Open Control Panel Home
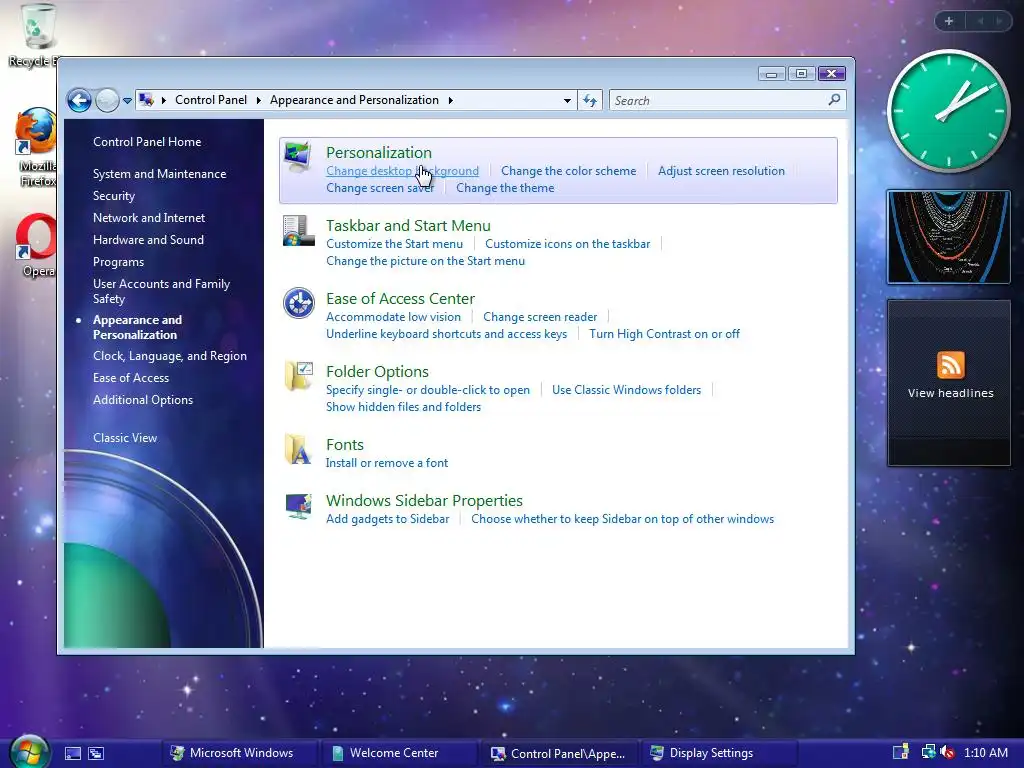Image resolution: width=1024 pixels, height=768 pixels. coord(147,142)
